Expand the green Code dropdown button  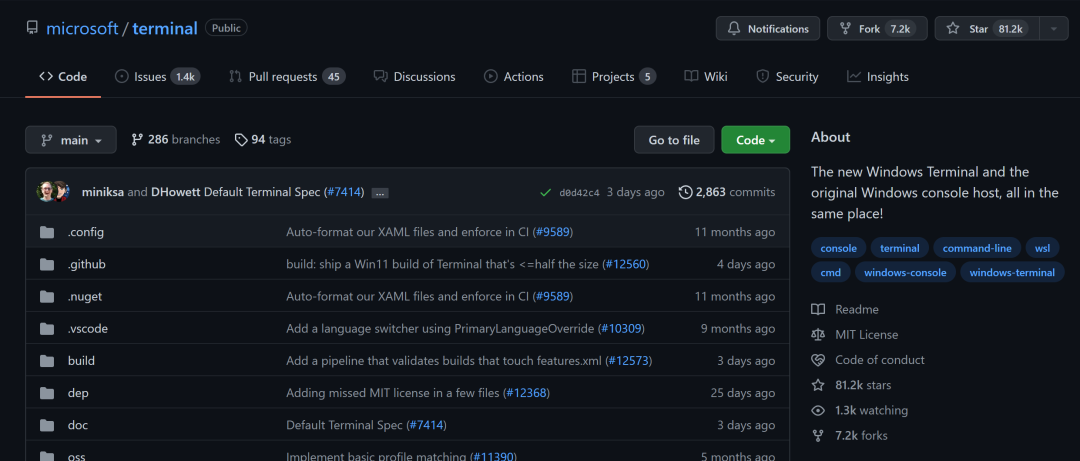click(756, 140)
